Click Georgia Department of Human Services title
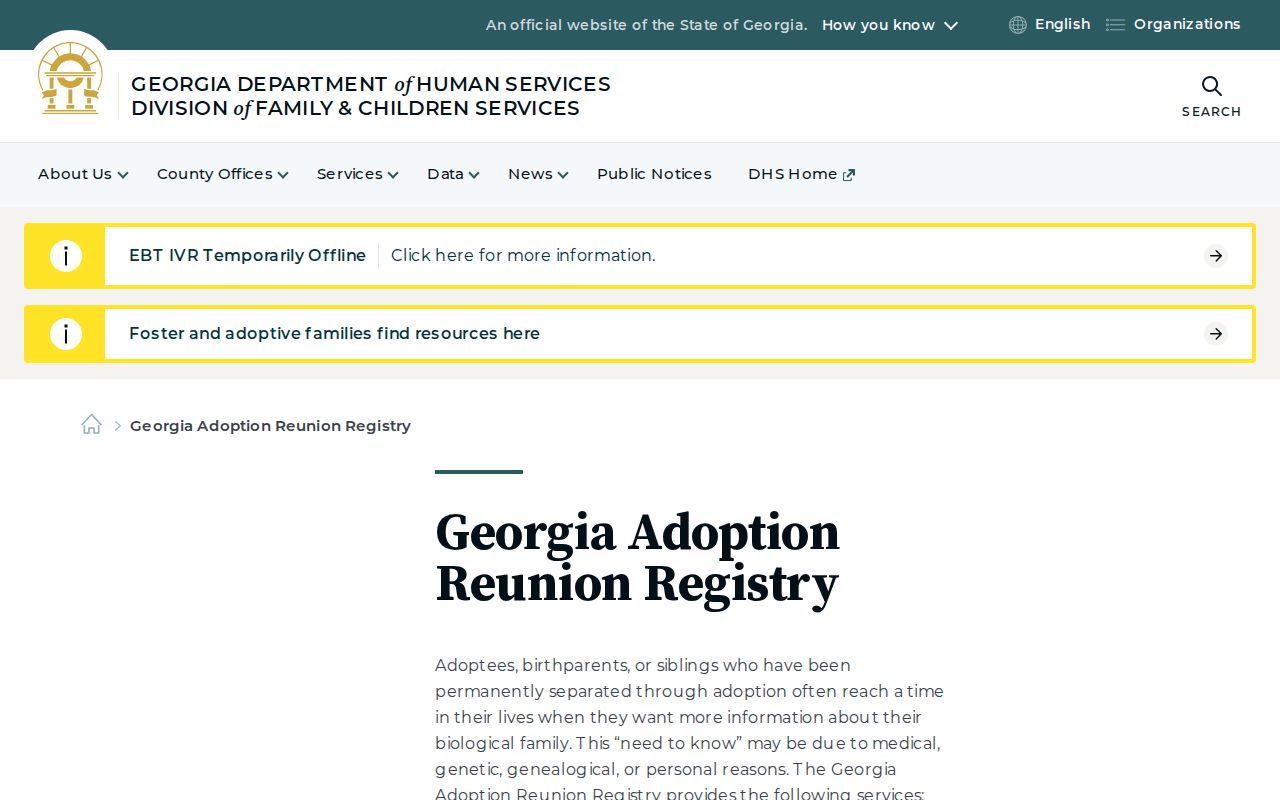The image size is (1280, 800). point(370,84)
